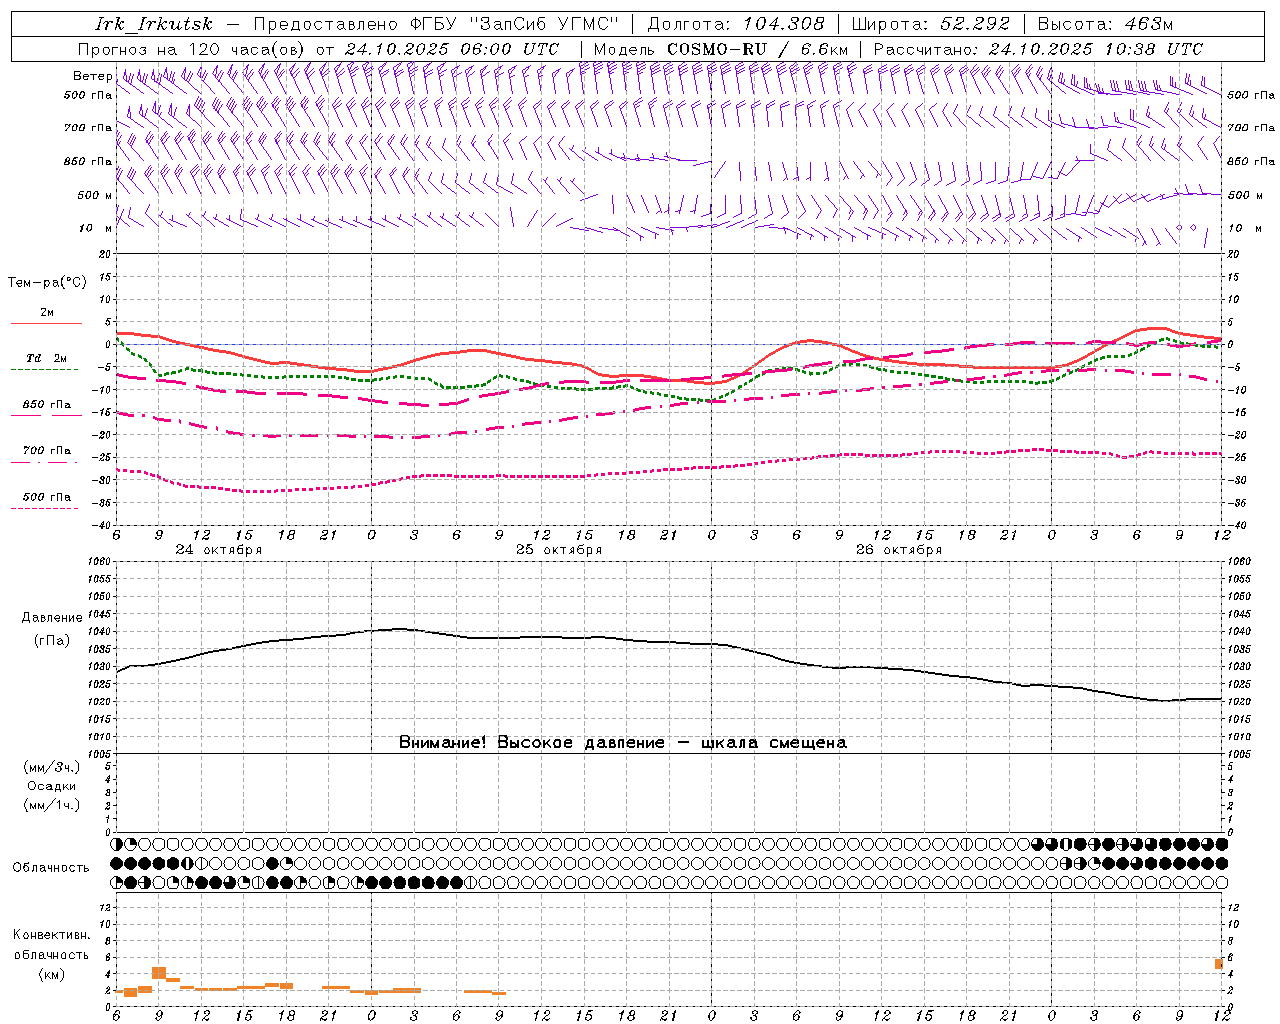Click the 25 октября date label
The width and height of the screenshot is (1280, 1024).
(x=559, y=550)
